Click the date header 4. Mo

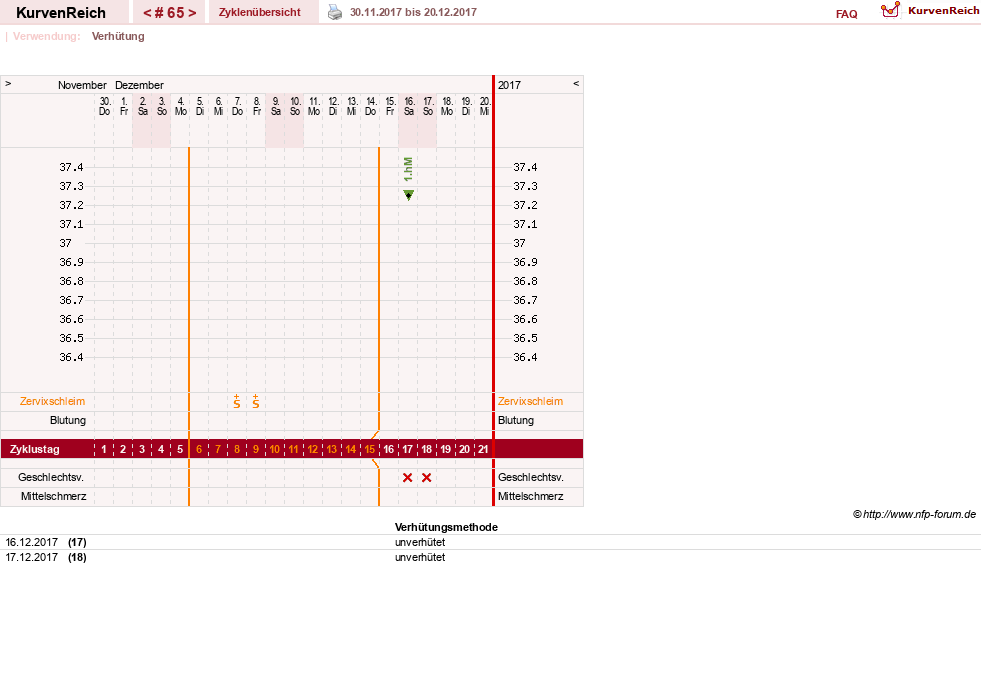tap(181, 106)
